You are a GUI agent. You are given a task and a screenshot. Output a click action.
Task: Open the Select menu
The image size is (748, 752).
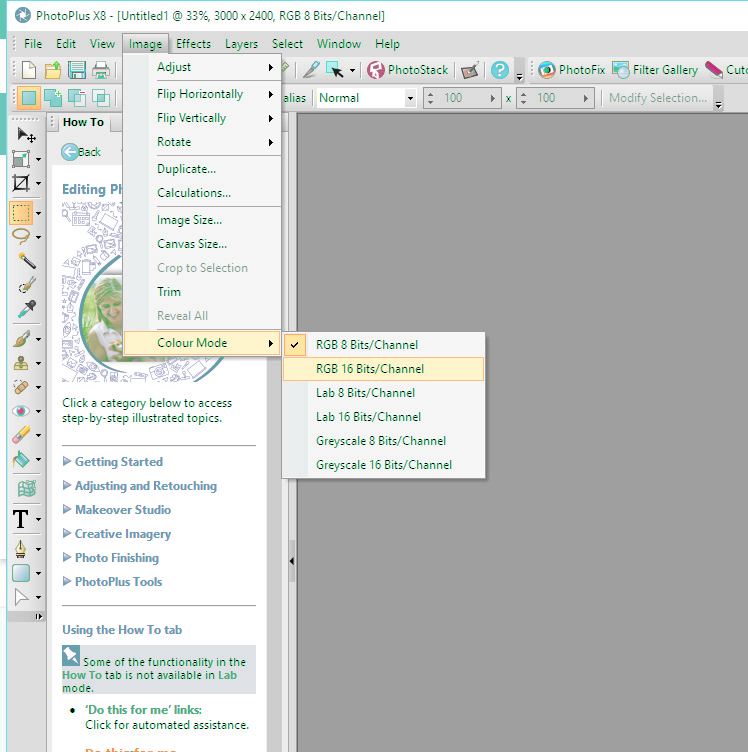(x=287, y=44)
